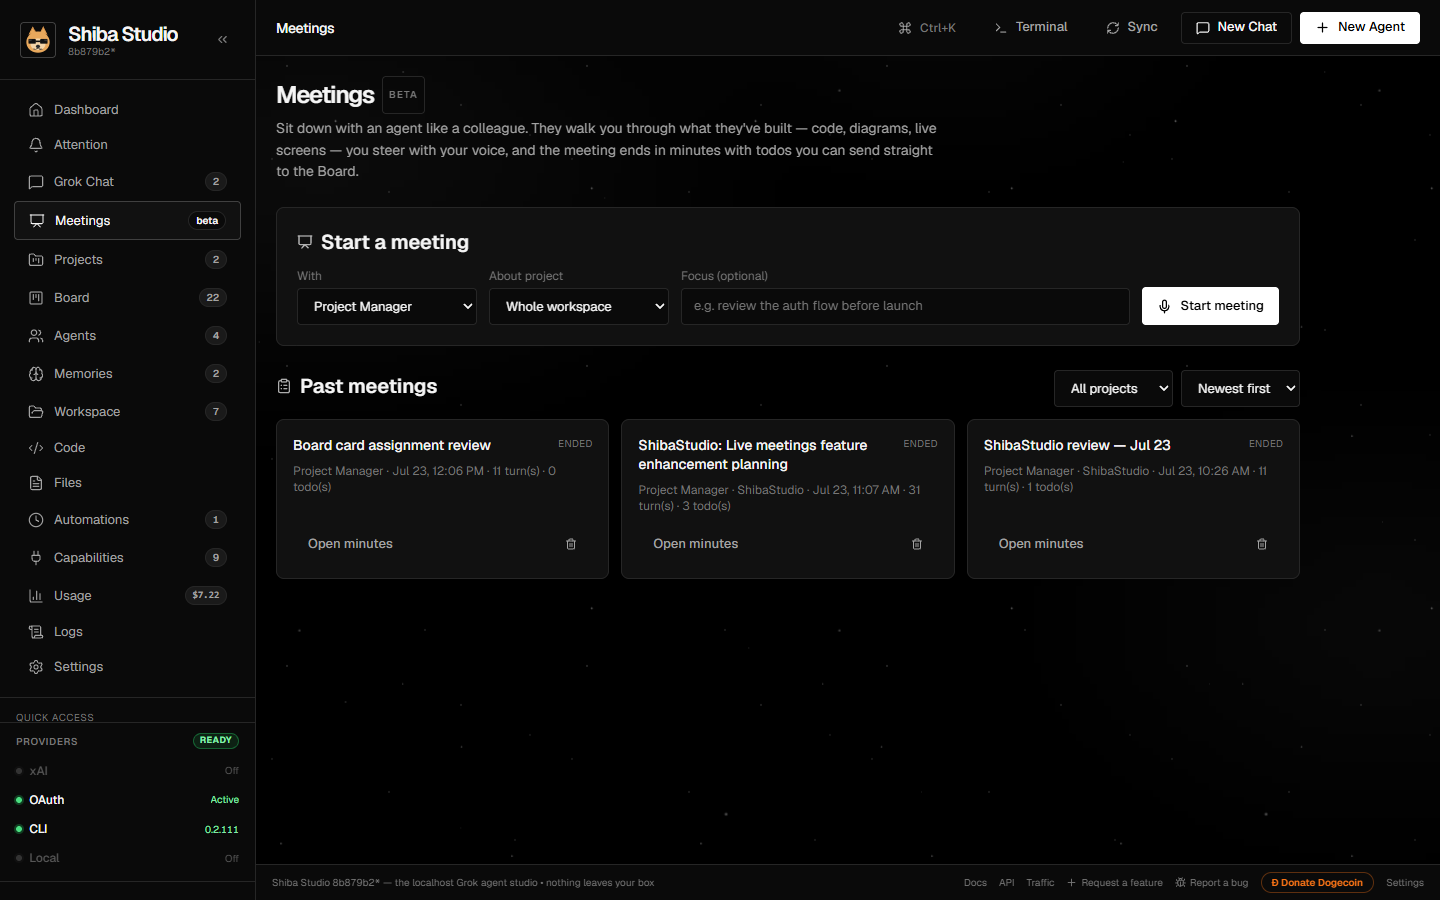Viewport: 1440px width, 900px height.
Task: Open the With agent dropdown
Action: (387, 307)
